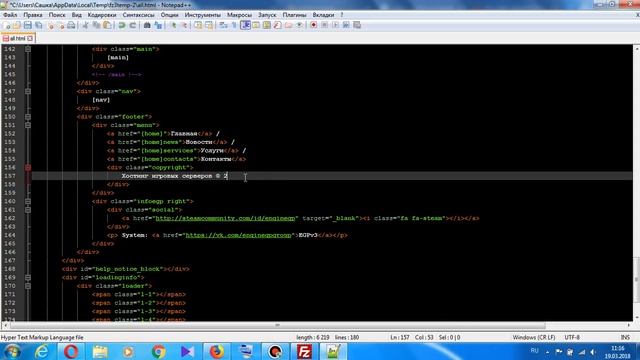640x360 pixels.
Task: Toggle word wrap in toolbar
Action: click(x=223, y=25)
